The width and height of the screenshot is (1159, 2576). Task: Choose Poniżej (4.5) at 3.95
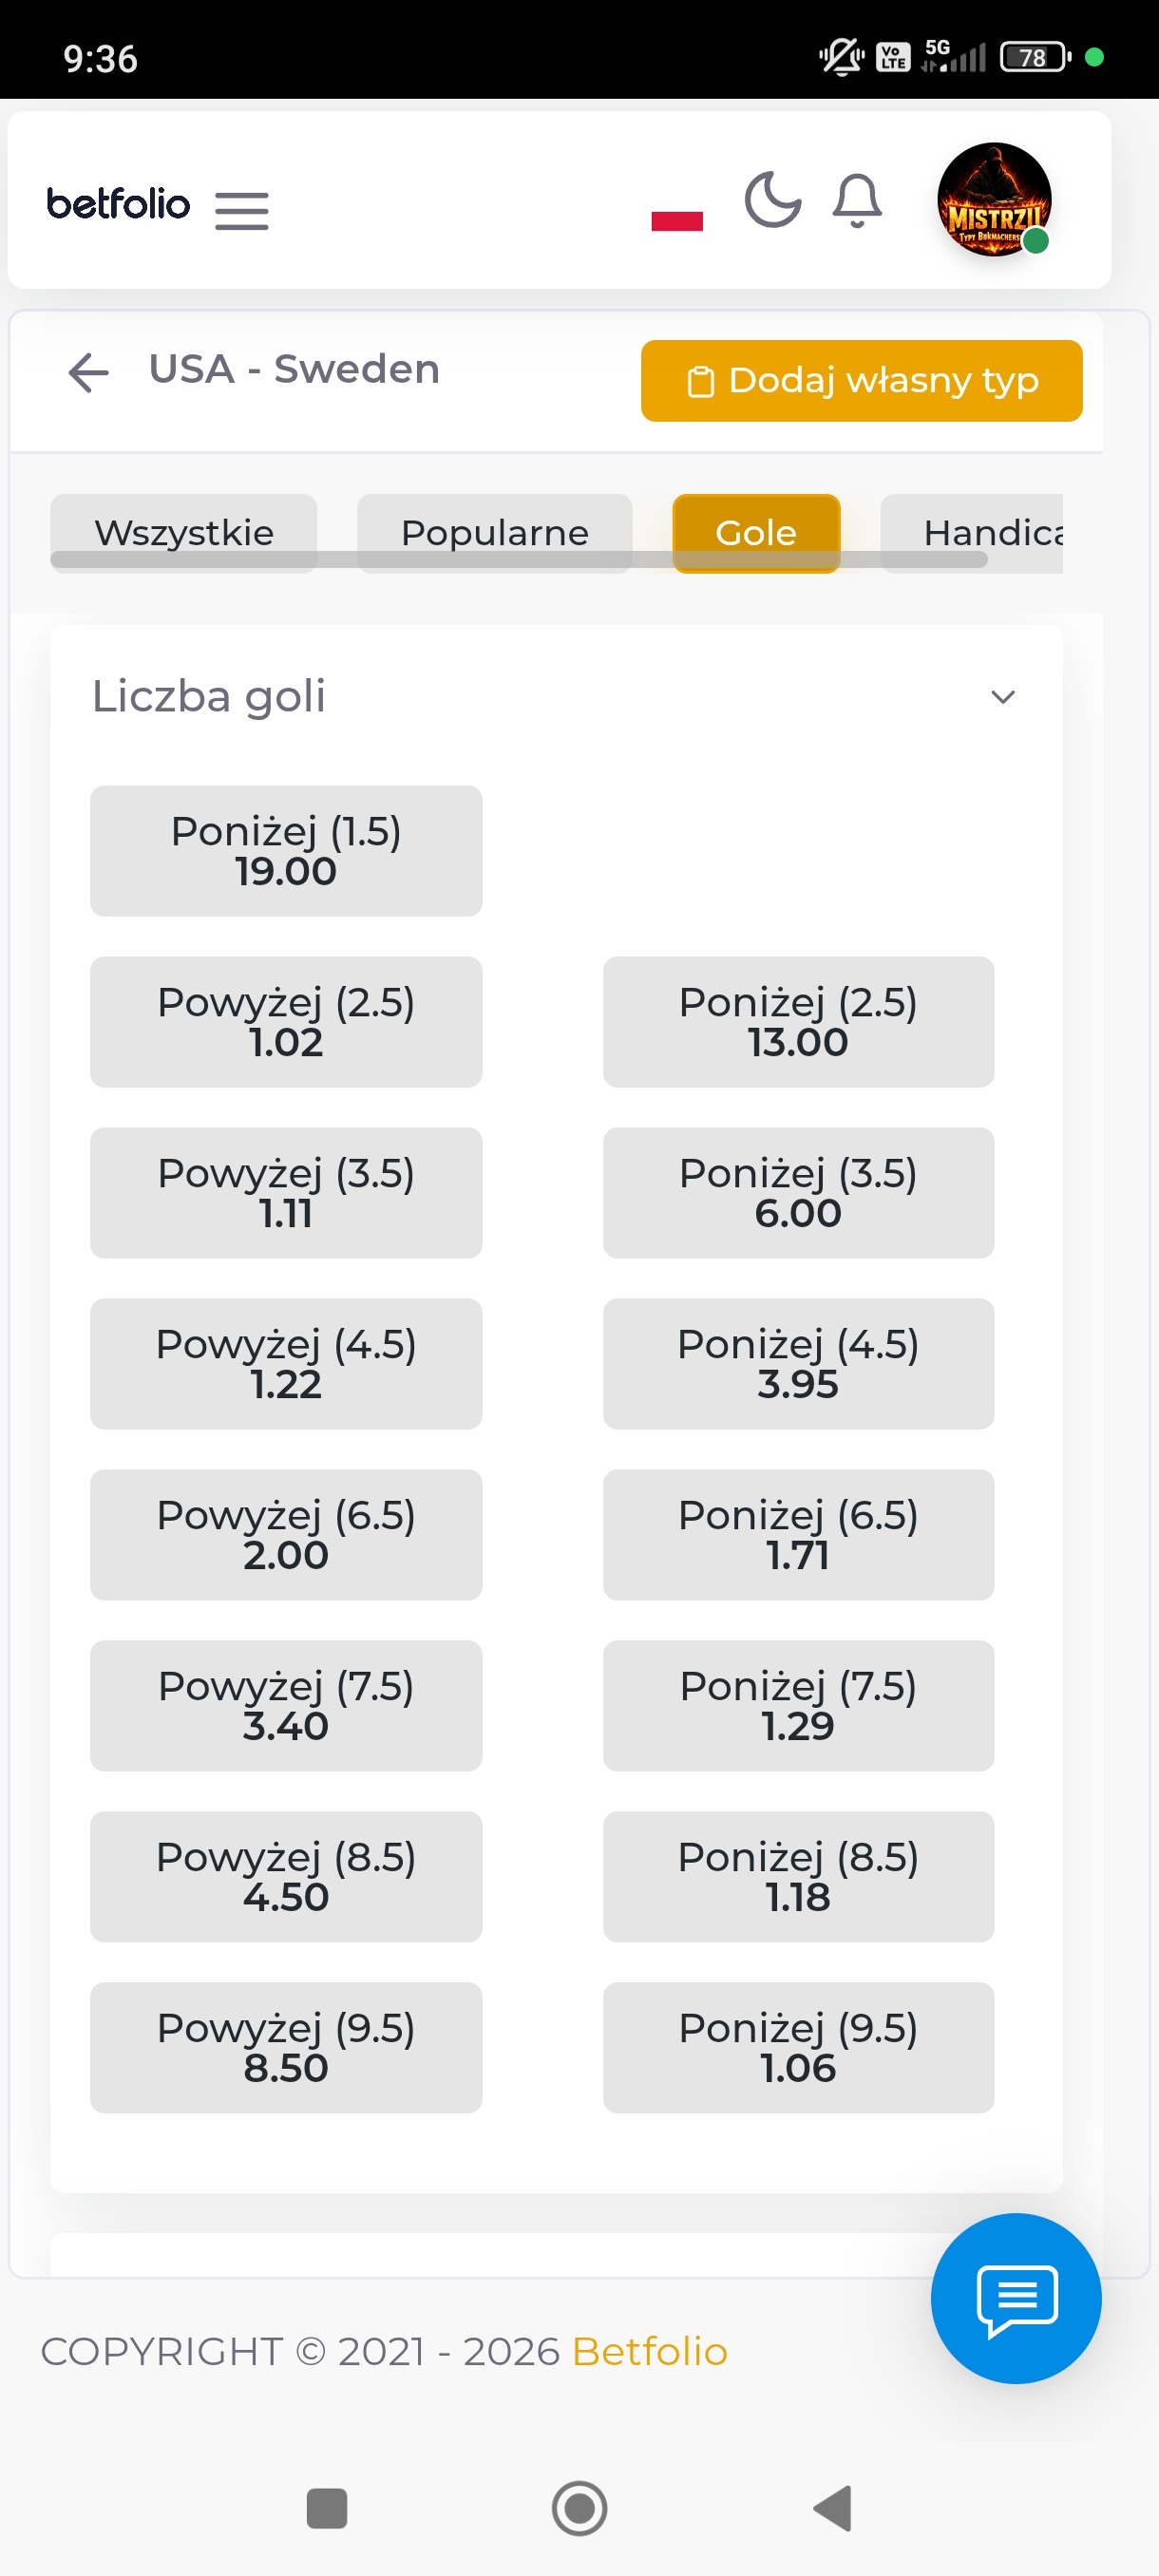pyautogui.click(x=797, y=1364)
